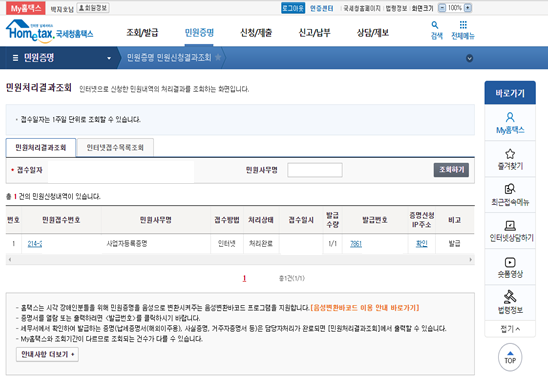Open the 검색 search icon
Viewport: 550px width, 388px height.
(x=436, y=30)
